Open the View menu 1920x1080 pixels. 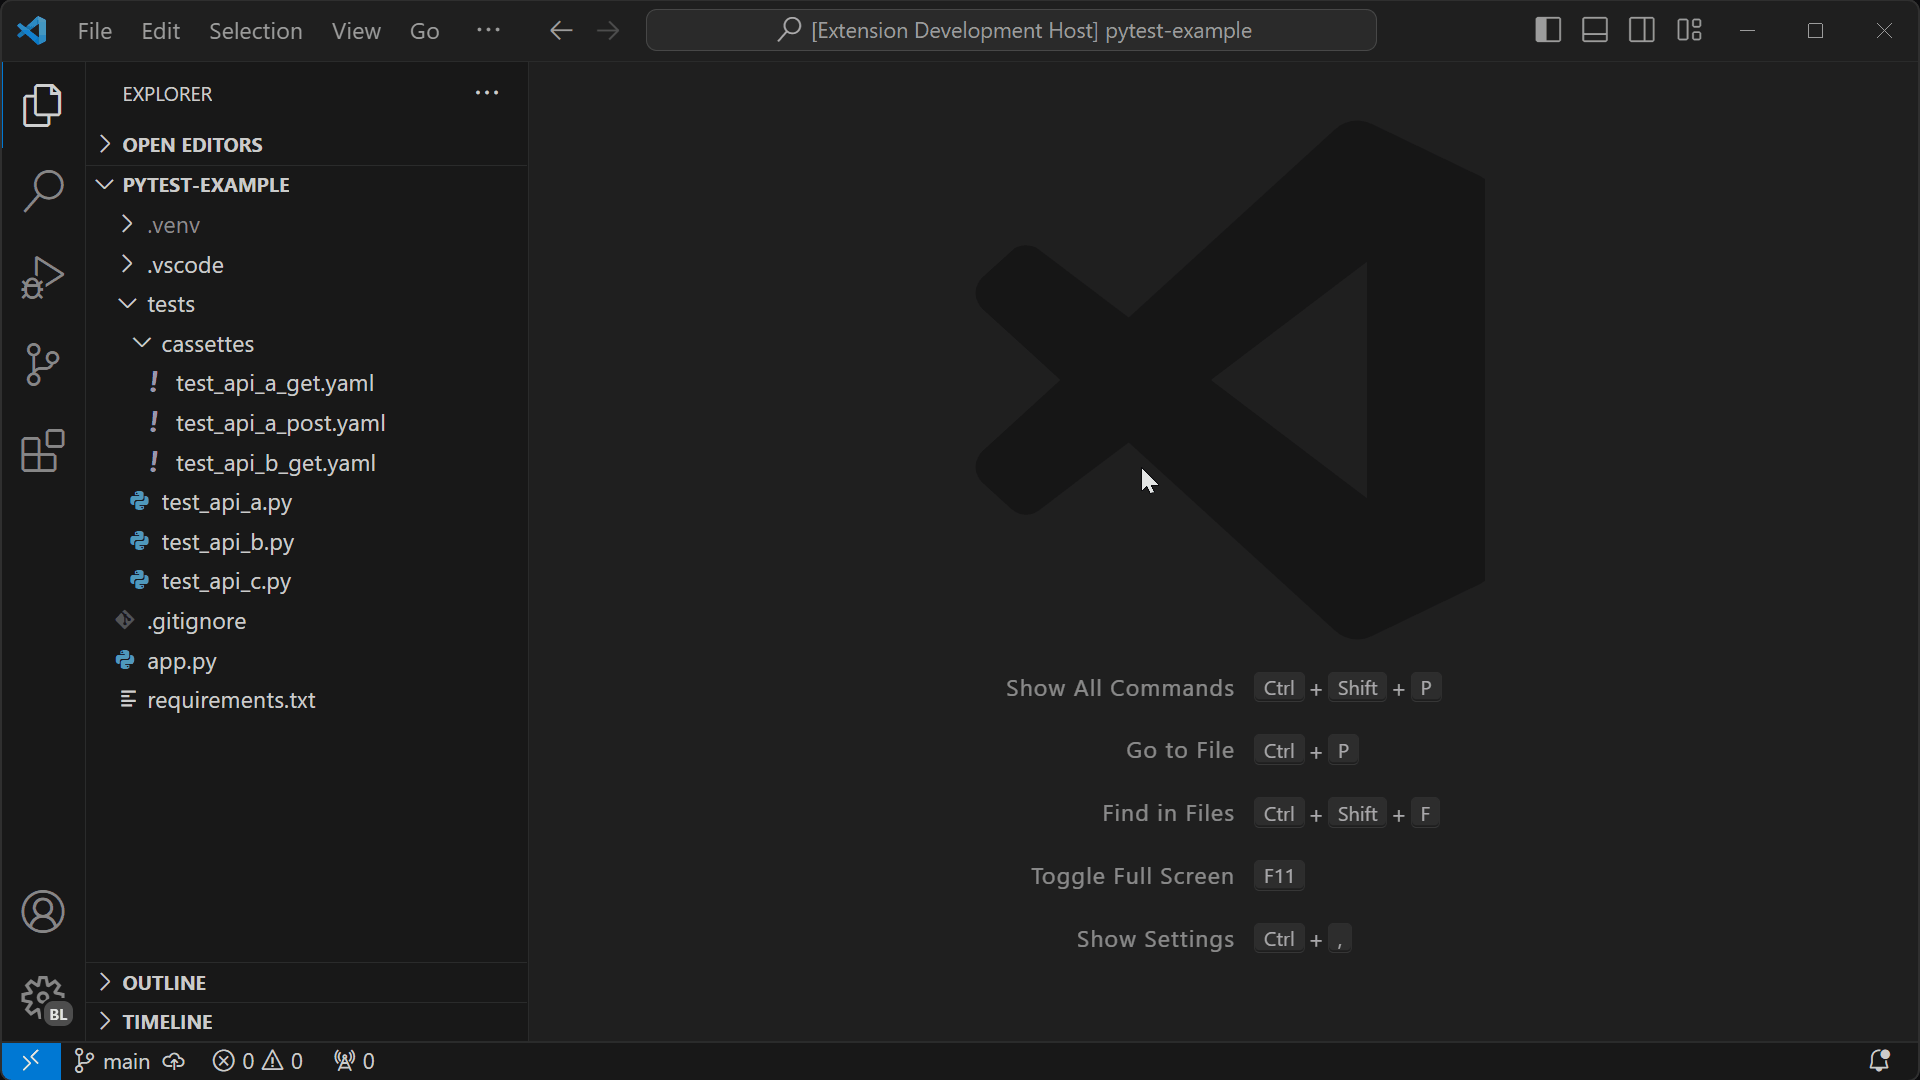356,31
